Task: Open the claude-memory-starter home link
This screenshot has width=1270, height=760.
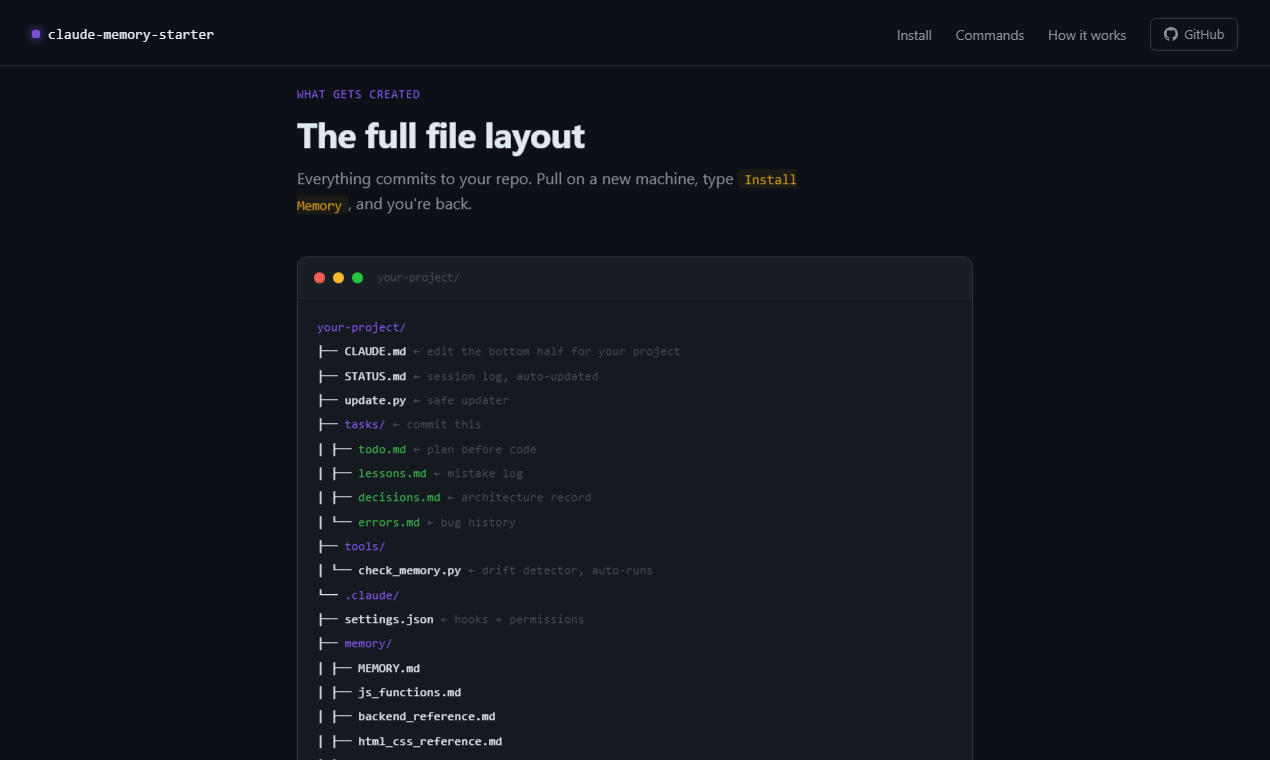Action: coord(122,34)
